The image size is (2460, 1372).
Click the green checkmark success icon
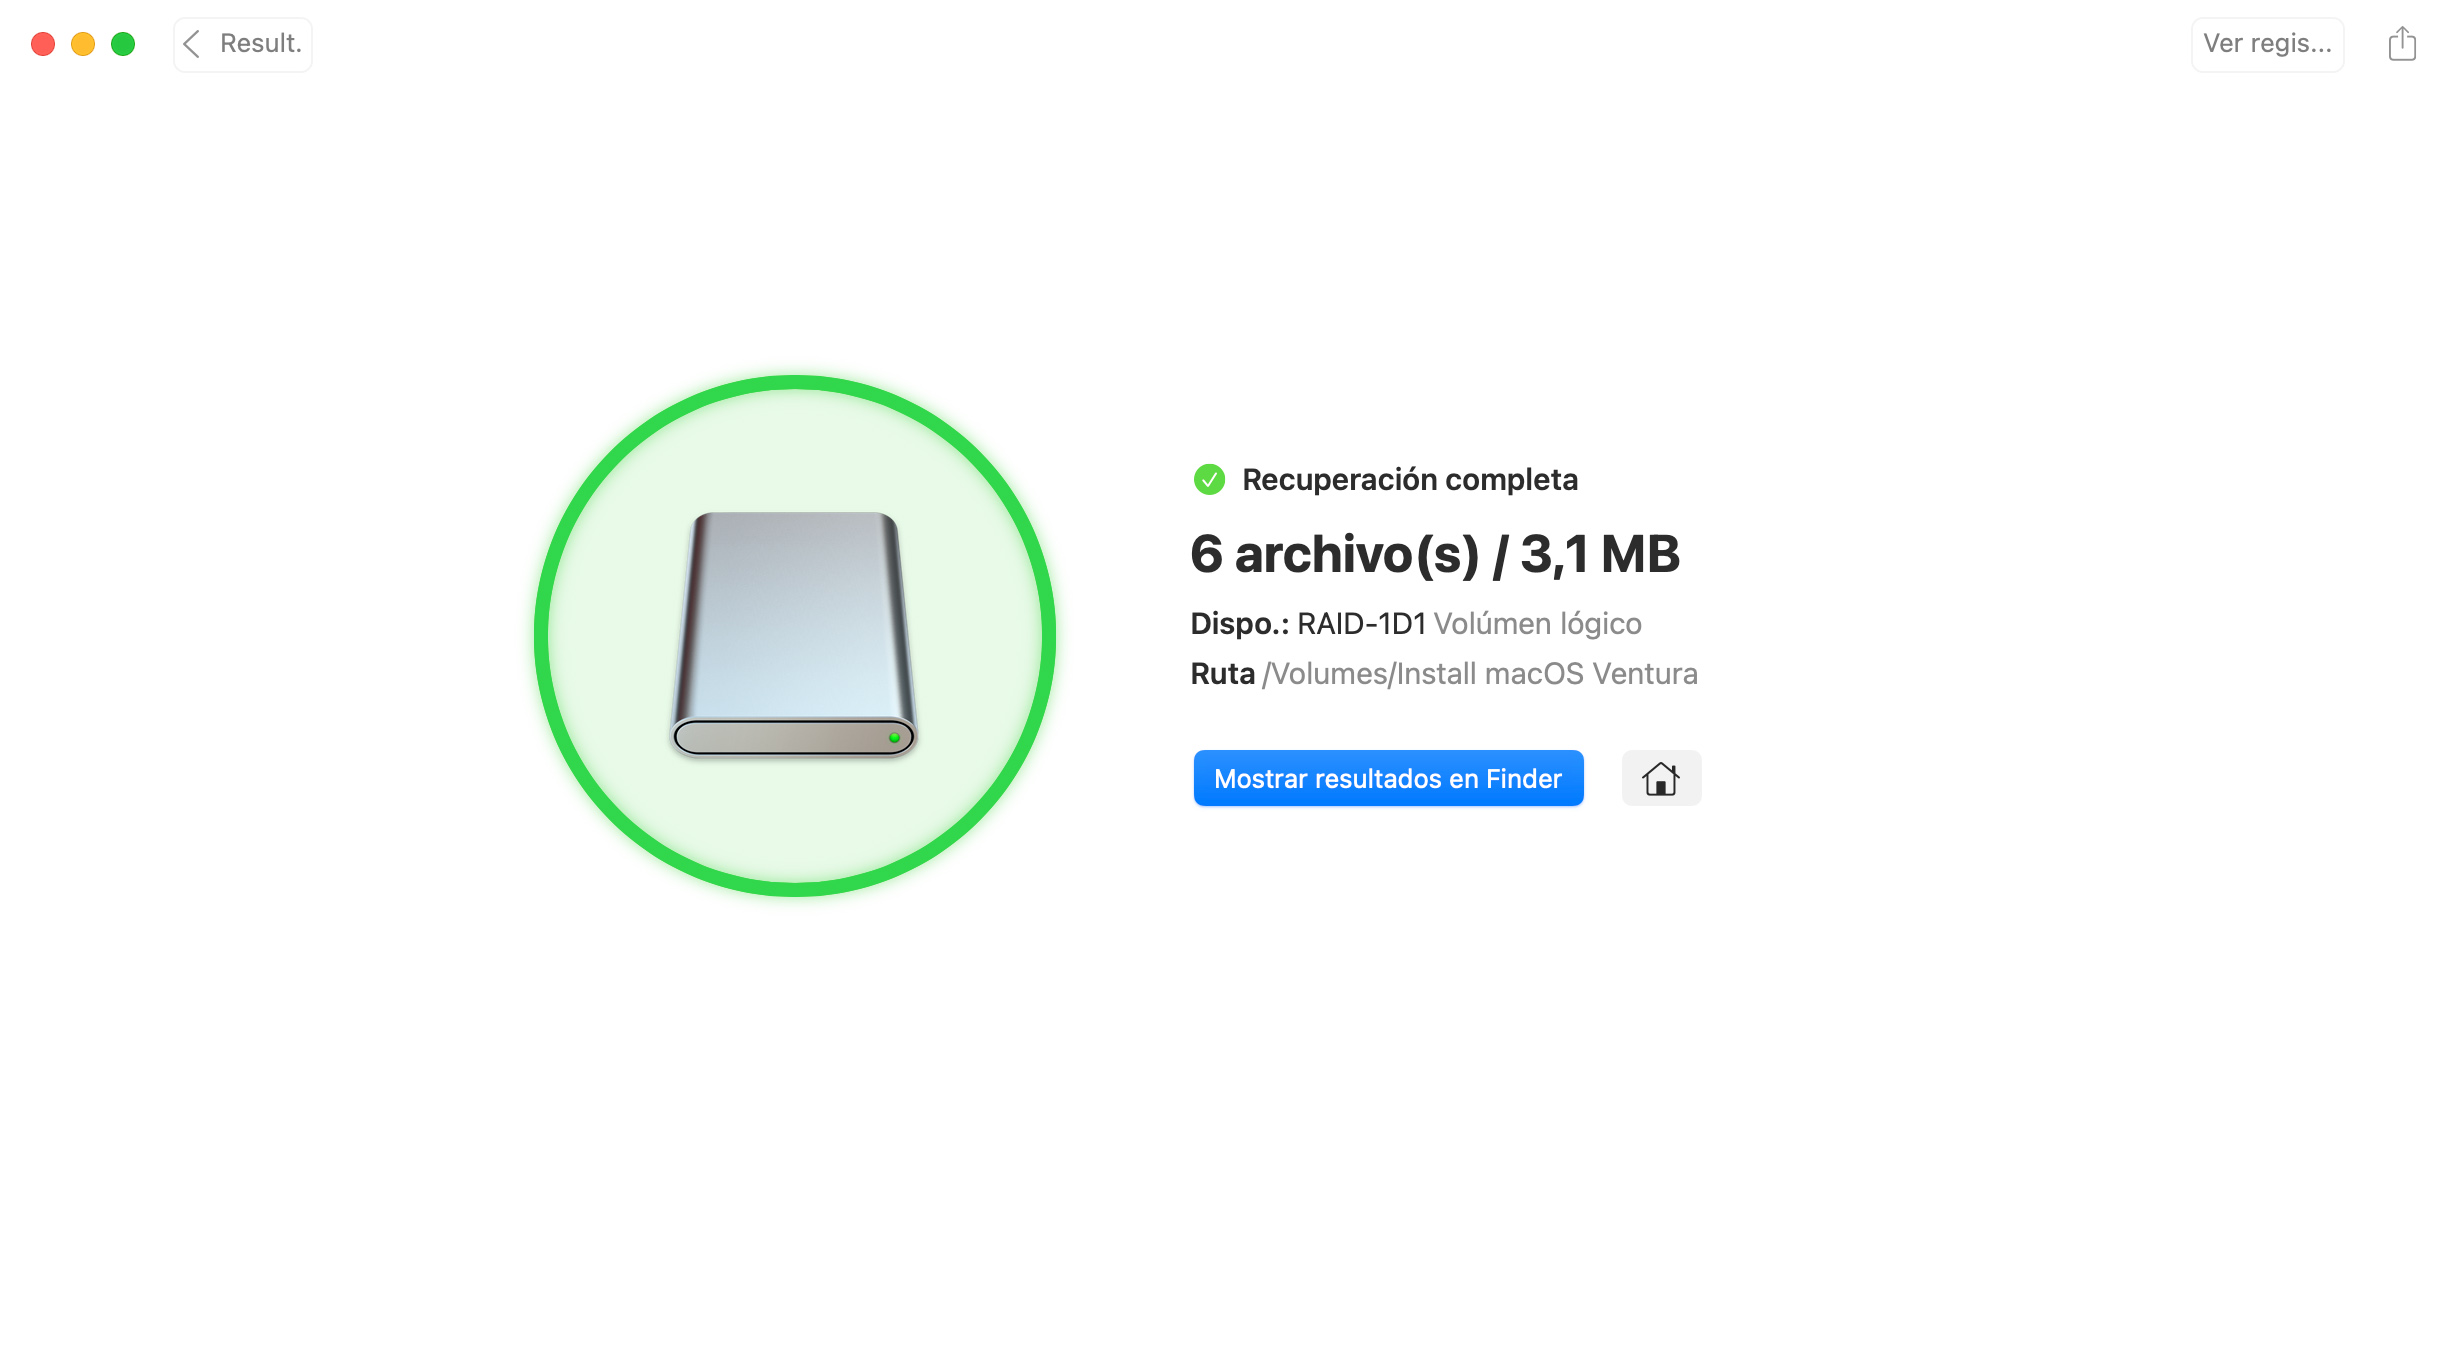coord(1208,480)
